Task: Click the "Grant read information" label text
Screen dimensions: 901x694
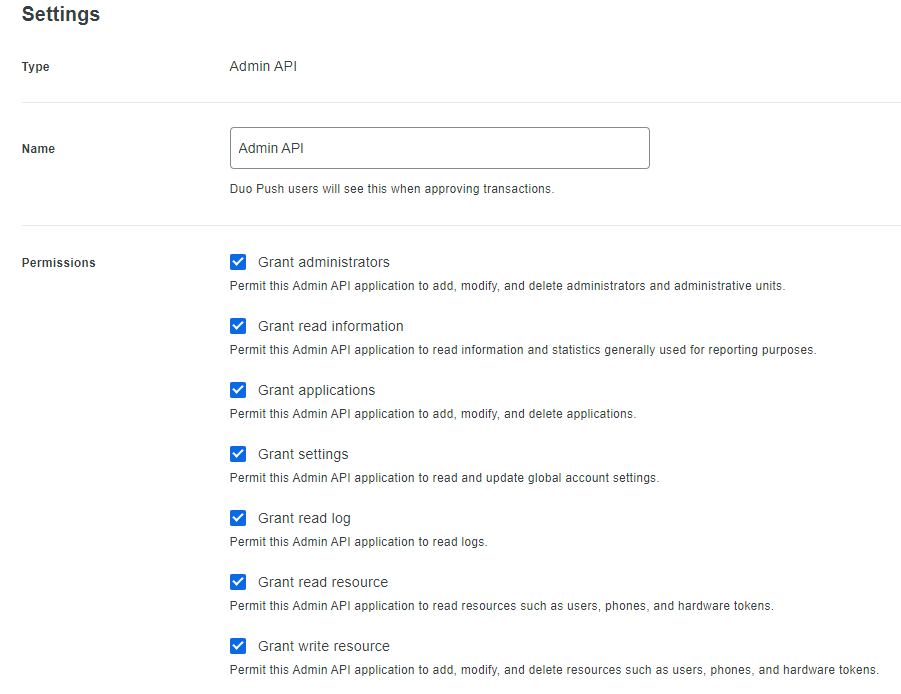Action: coord(330,326)
